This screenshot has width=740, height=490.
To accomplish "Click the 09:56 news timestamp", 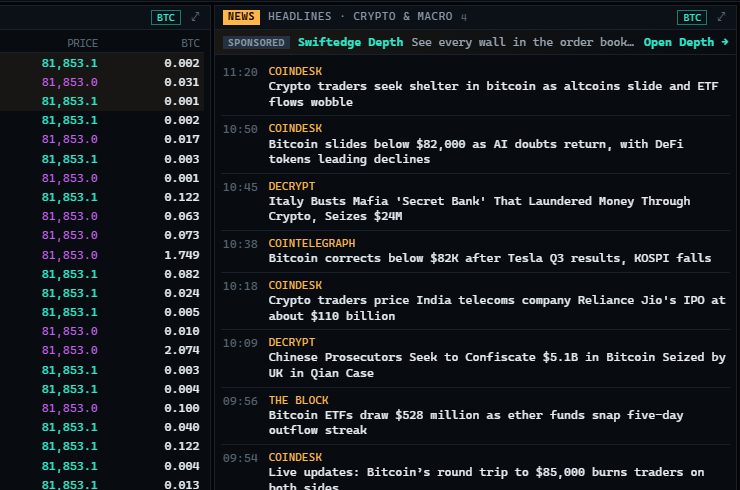I will click(240, 401).
